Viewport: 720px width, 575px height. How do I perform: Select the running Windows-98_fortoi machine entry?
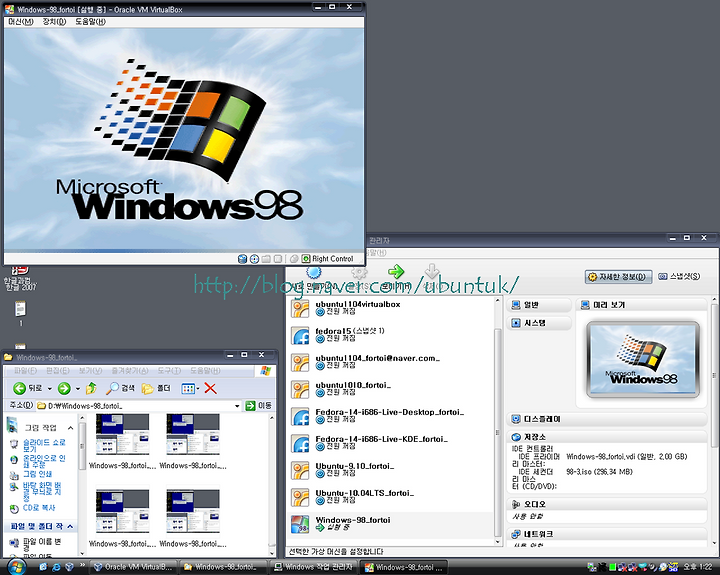point(391,524)
